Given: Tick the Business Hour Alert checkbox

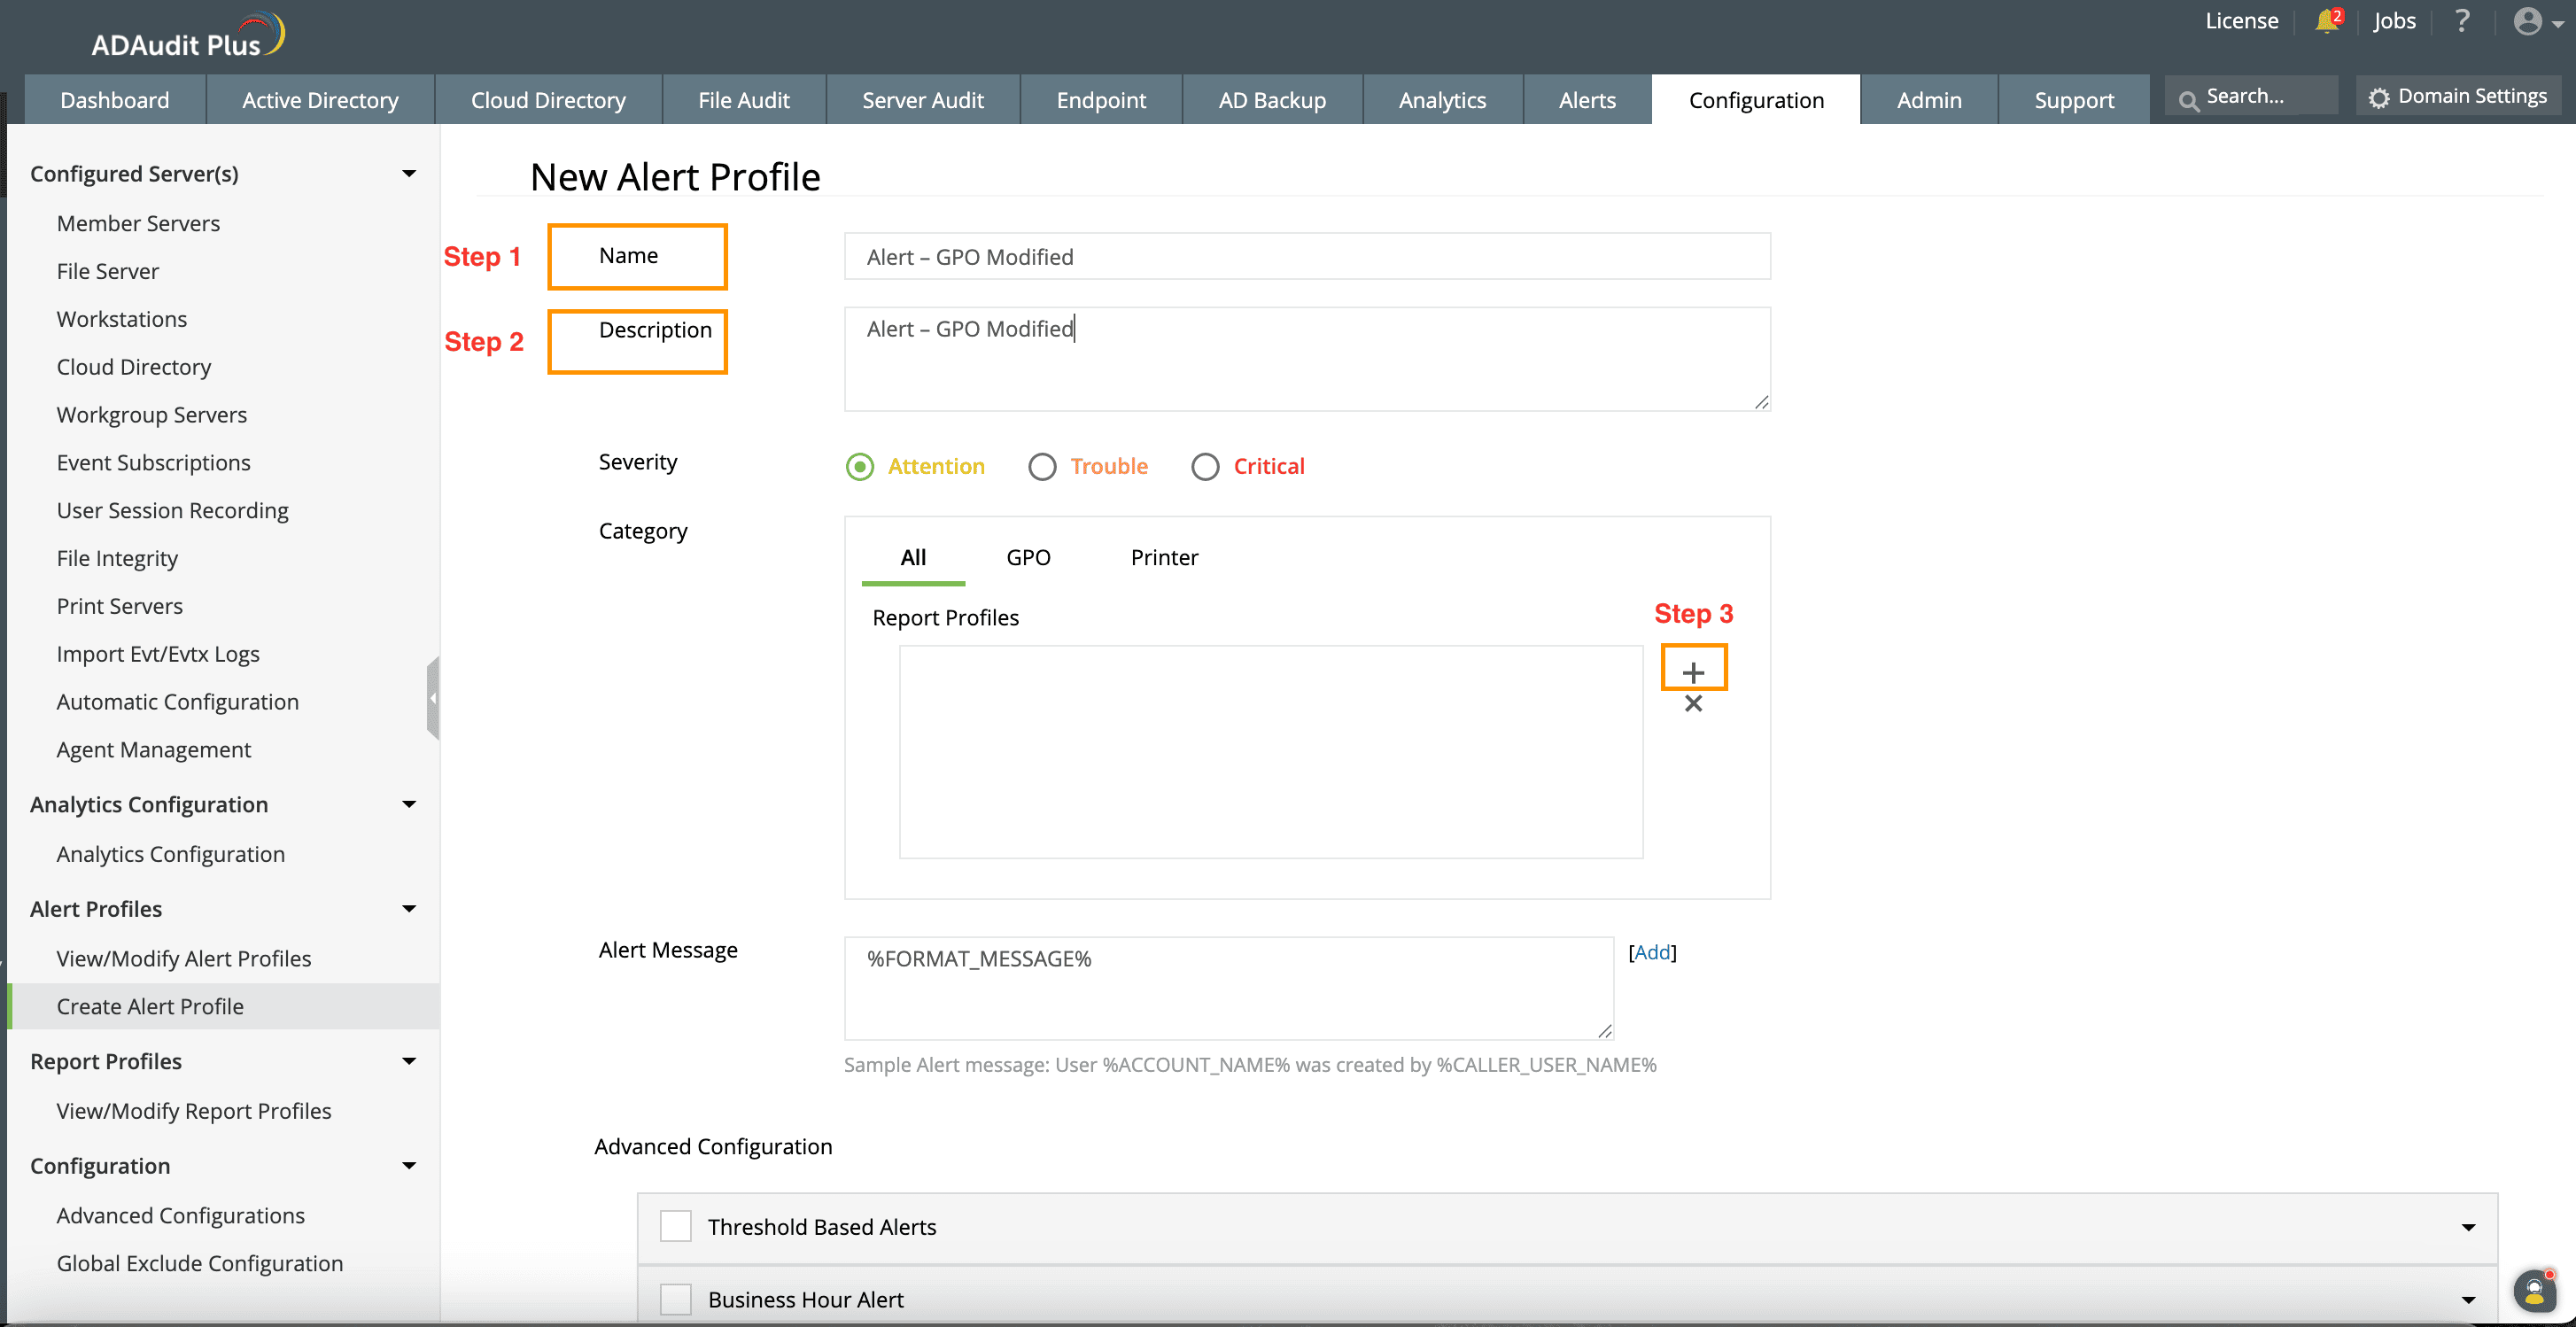Looking at the screenshot, I should pos(676,1299).
